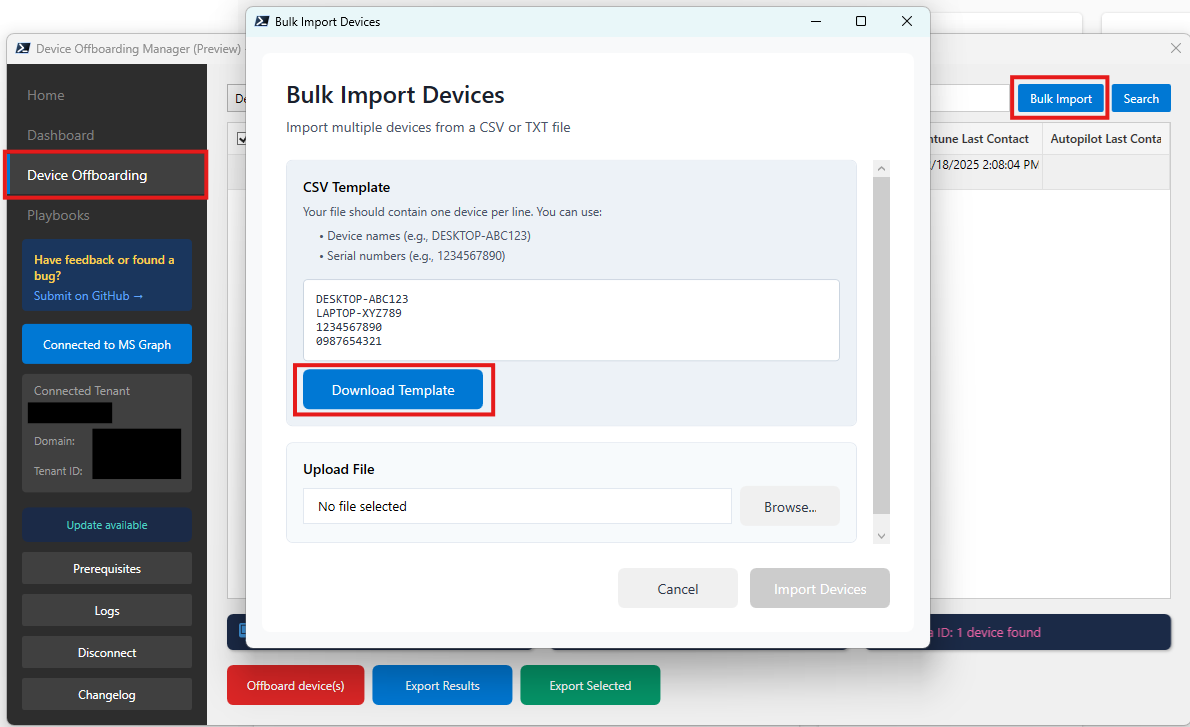
Task: Click the Update available button
Action: tap(106, 525)
